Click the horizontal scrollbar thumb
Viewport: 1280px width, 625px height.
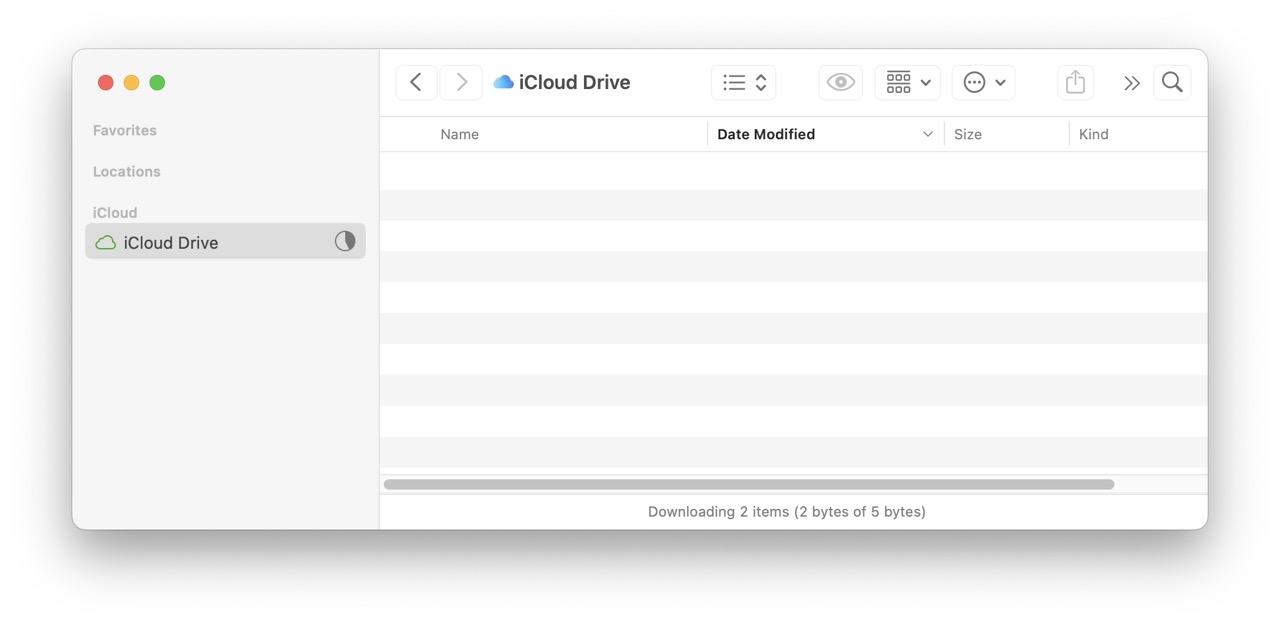(x=749, y=484)
